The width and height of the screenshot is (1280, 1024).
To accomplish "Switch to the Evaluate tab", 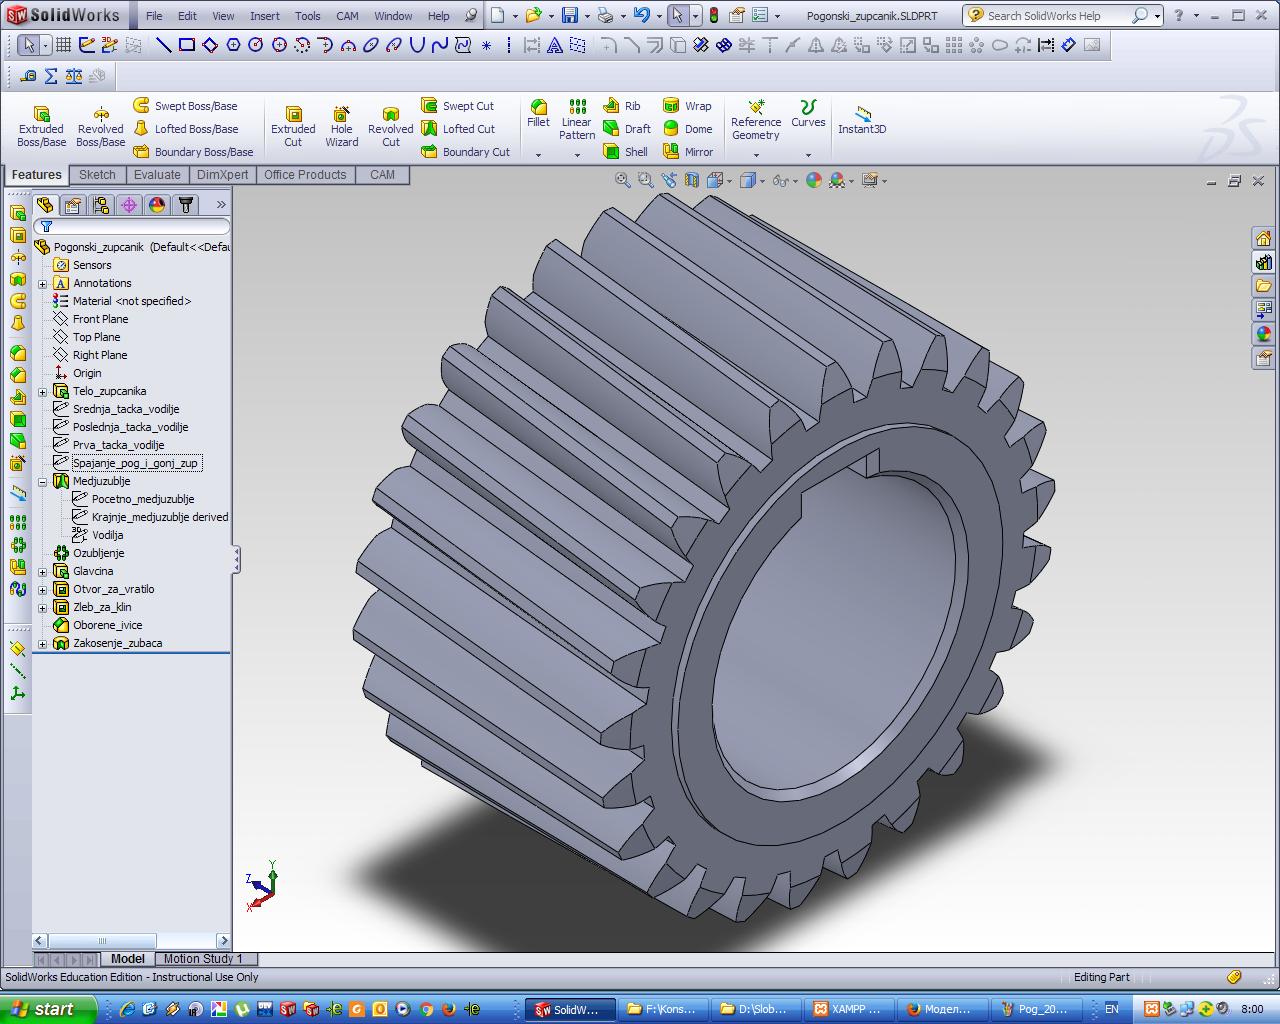I will click(x=157, y=175).
